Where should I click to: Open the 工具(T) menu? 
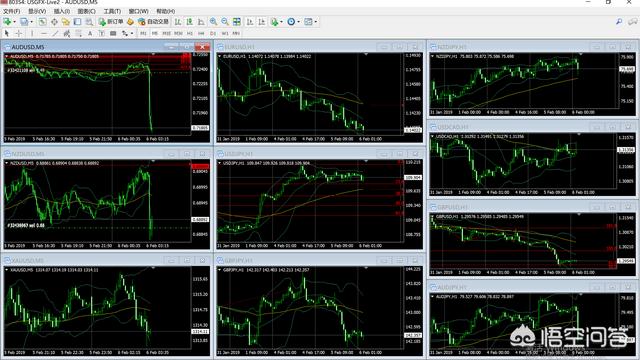(112, 11)
